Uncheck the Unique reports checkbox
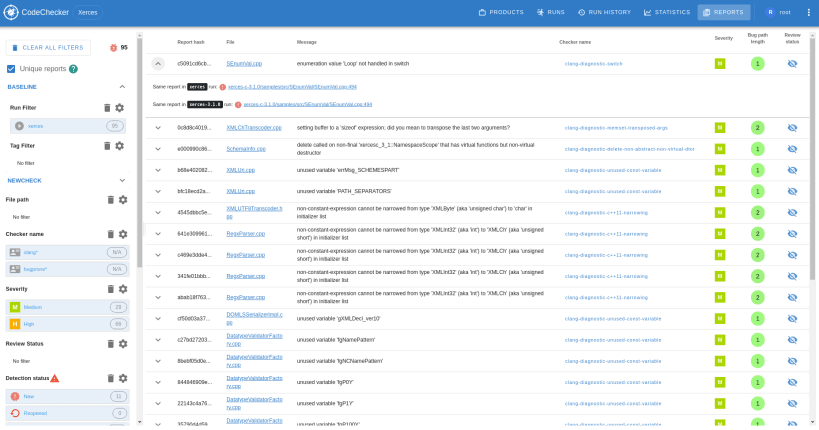The width and height of the screenshot is (819, 430). click(11, 69)
